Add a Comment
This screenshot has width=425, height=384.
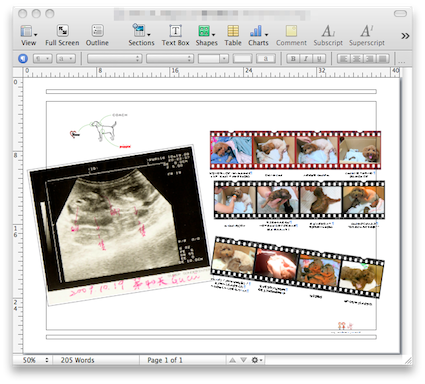(x=291, y=35)
